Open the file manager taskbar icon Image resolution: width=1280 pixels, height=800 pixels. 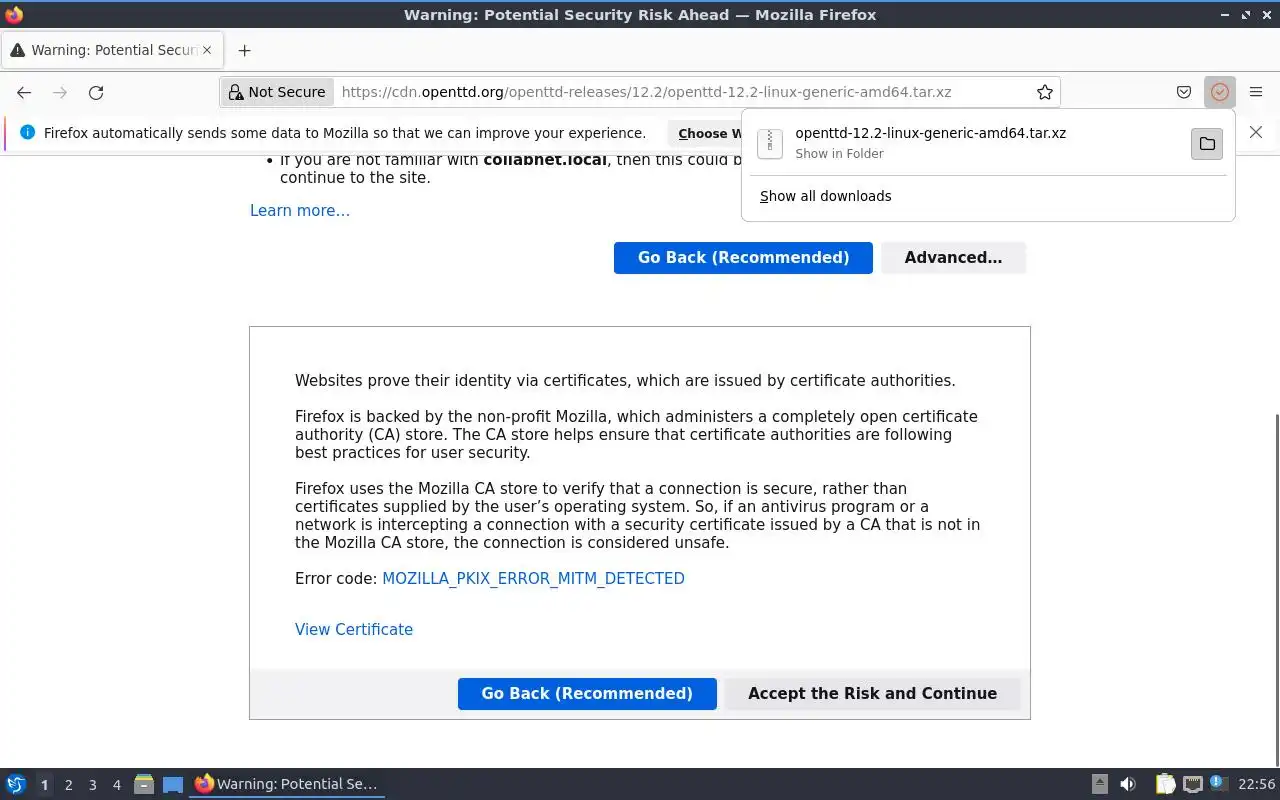coord(144,785)
